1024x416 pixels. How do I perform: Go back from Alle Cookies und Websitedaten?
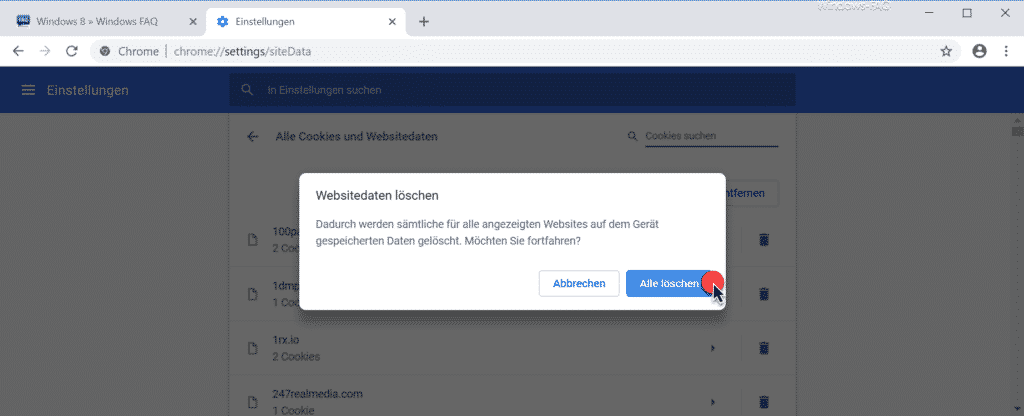(x=253, y=136)
